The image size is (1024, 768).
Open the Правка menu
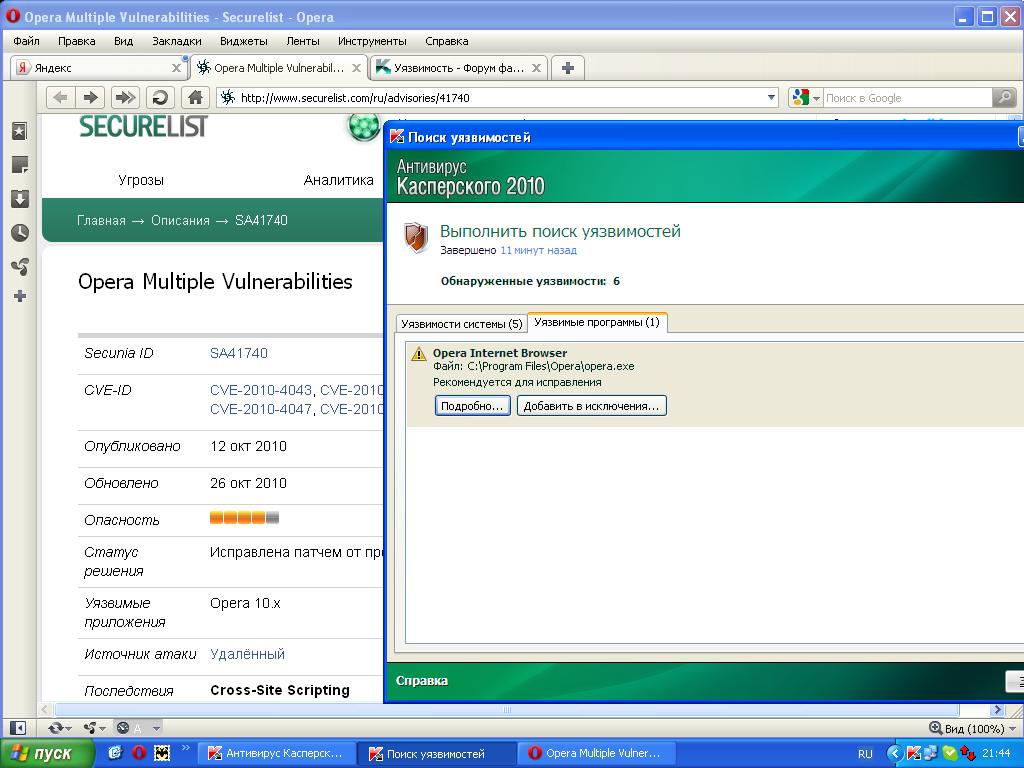tap(76, 41)
